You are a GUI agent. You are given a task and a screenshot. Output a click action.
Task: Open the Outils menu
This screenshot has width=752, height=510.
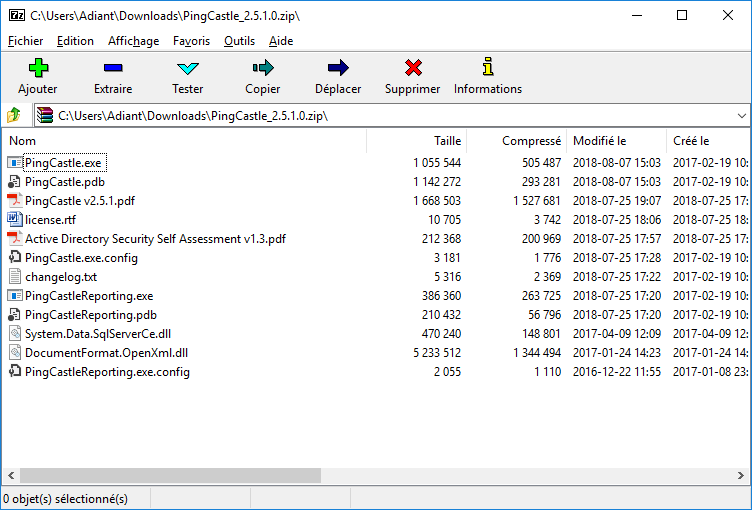239,41
